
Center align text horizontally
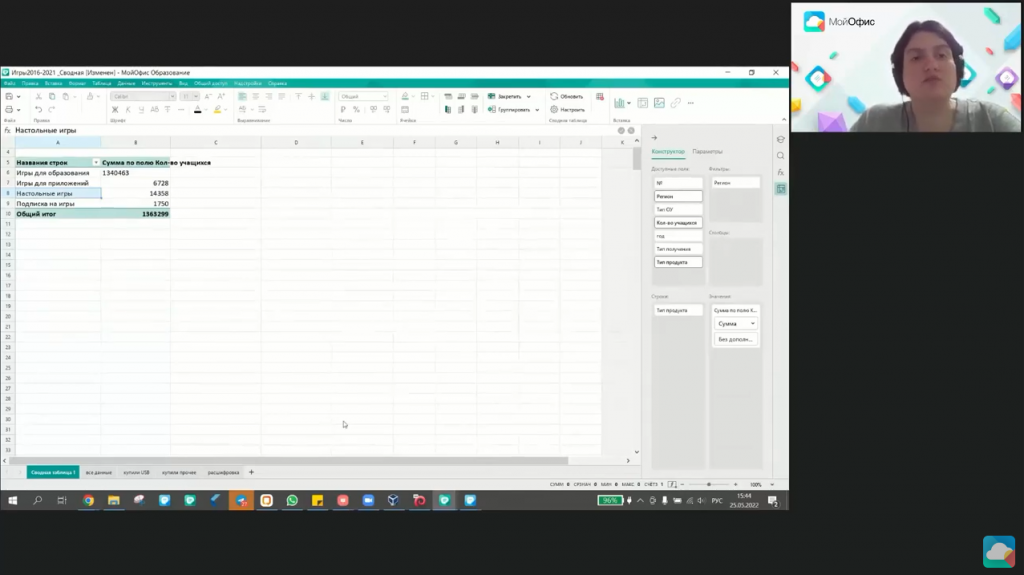[255, 97]
